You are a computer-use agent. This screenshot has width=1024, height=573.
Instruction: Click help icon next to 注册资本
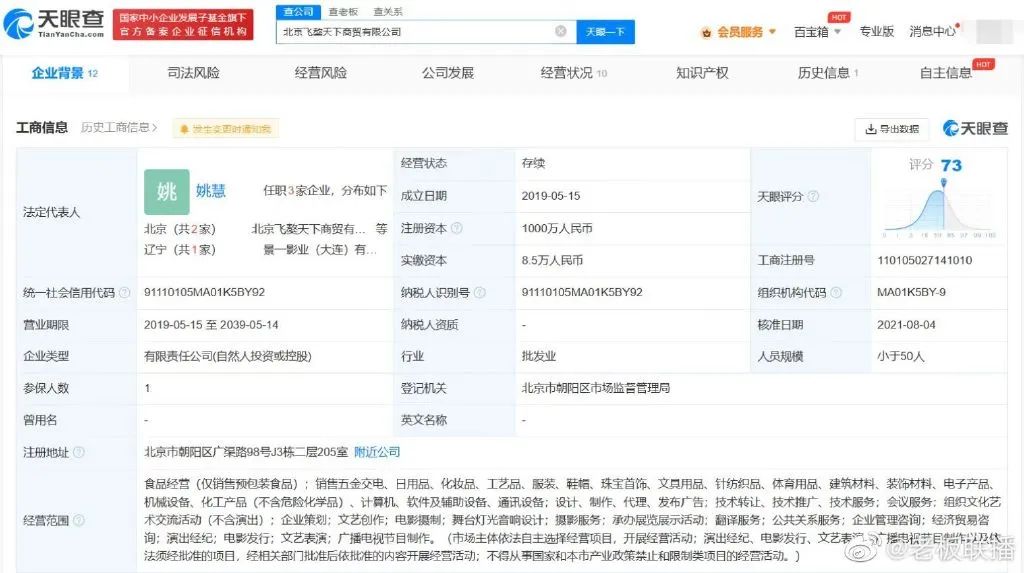point(456,228)
